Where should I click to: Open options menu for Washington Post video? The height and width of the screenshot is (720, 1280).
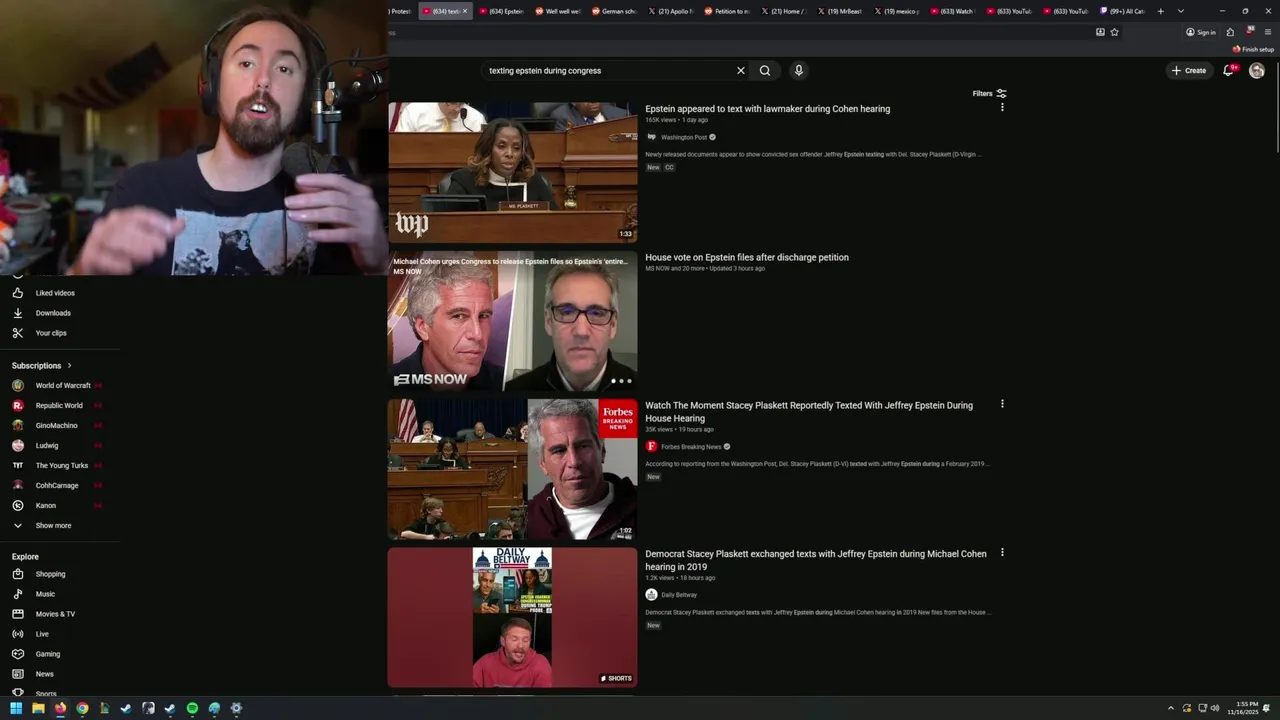point(1002,107)
